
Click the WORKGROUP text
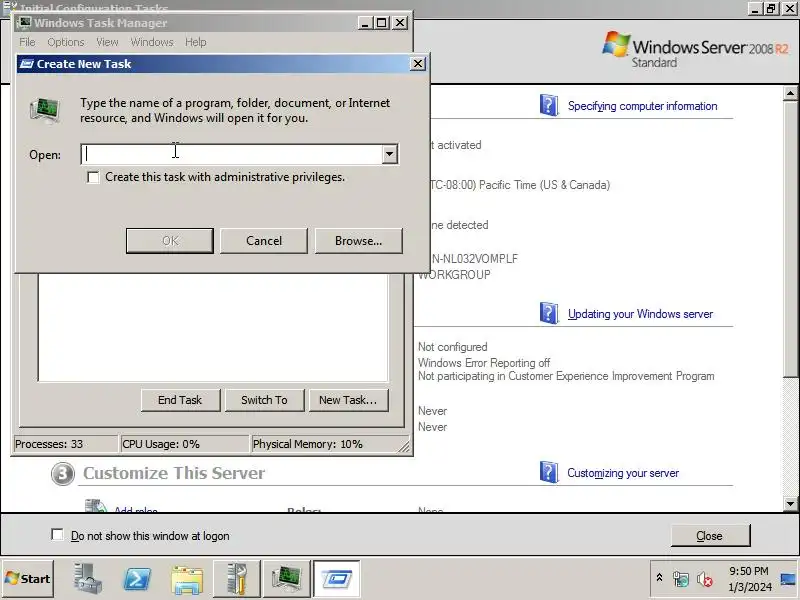454,274
